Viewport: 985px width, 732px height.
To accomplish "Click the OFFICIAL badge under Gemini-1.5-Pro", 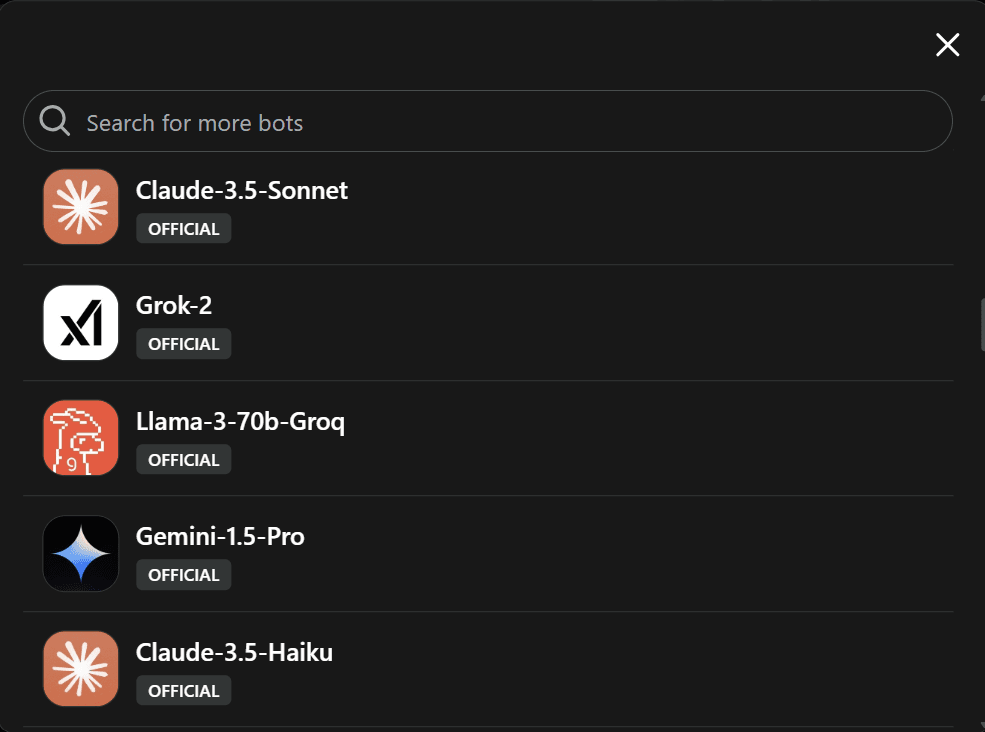I will pos(184,575).
